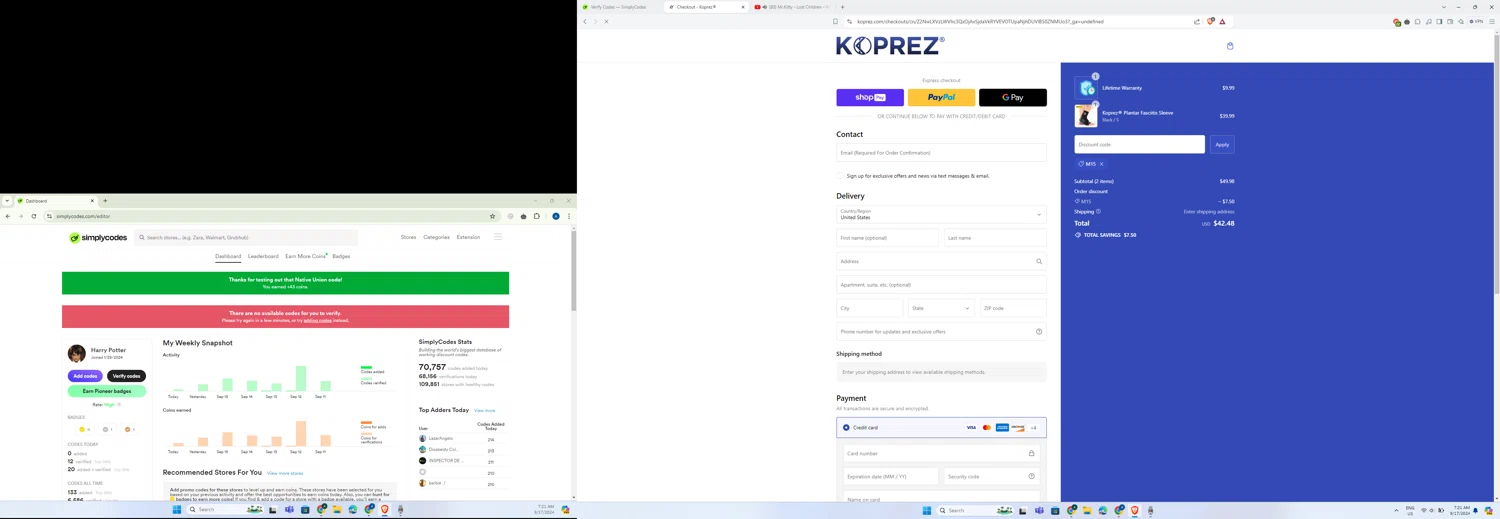Image resolution: width=1500 pixels, height=519 pixels.
Task: Open Categories in SimplyCodes header
Action: click(x=436, y=237)
